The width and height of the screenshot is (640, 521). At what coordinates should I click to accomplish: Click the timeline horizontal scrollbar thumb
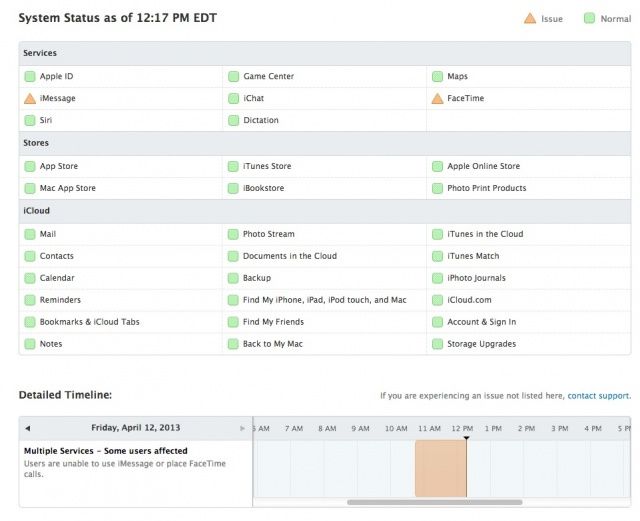click(435, 502)
